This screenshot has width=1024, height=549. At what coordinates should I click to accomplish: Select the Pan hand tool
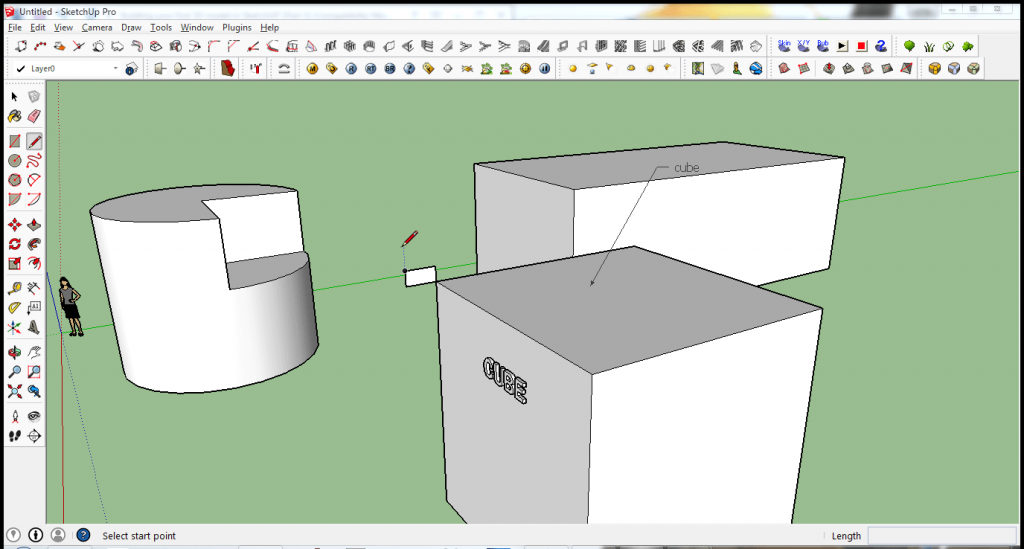pos(34,353)
